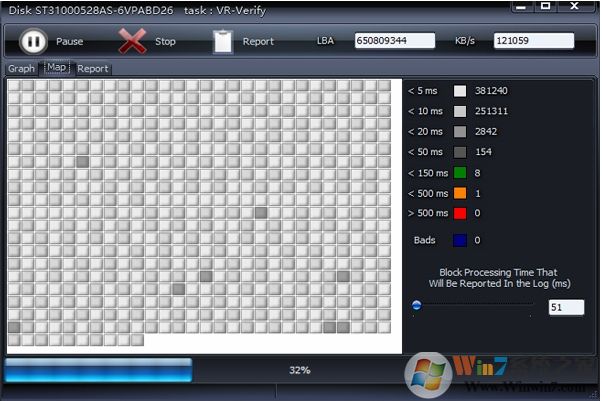Viewport: 602px width, 401px height.
Task: Click the < 50 ms dark gray swatch
Action: [460, 152]
